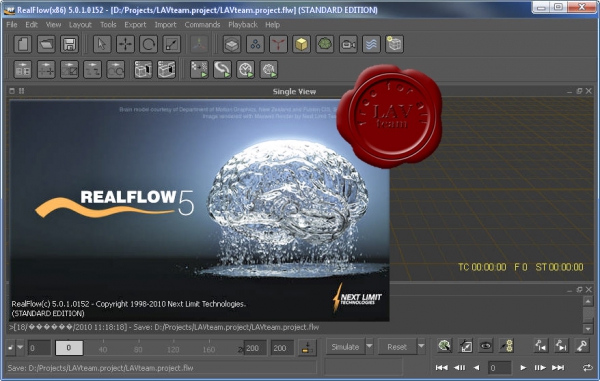Open the Commands menu
The height and width of the screenshot is (381, 600).
(202, 24)
